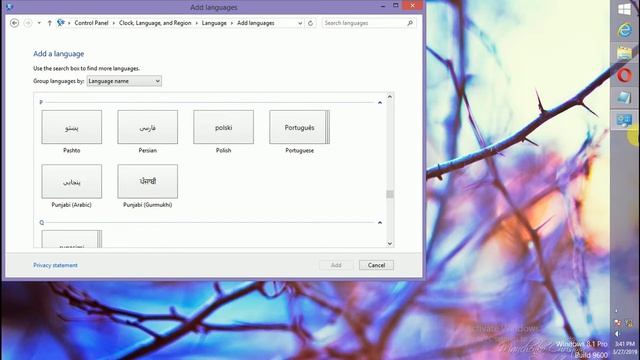Click the Pashto label text

[71, 151]
